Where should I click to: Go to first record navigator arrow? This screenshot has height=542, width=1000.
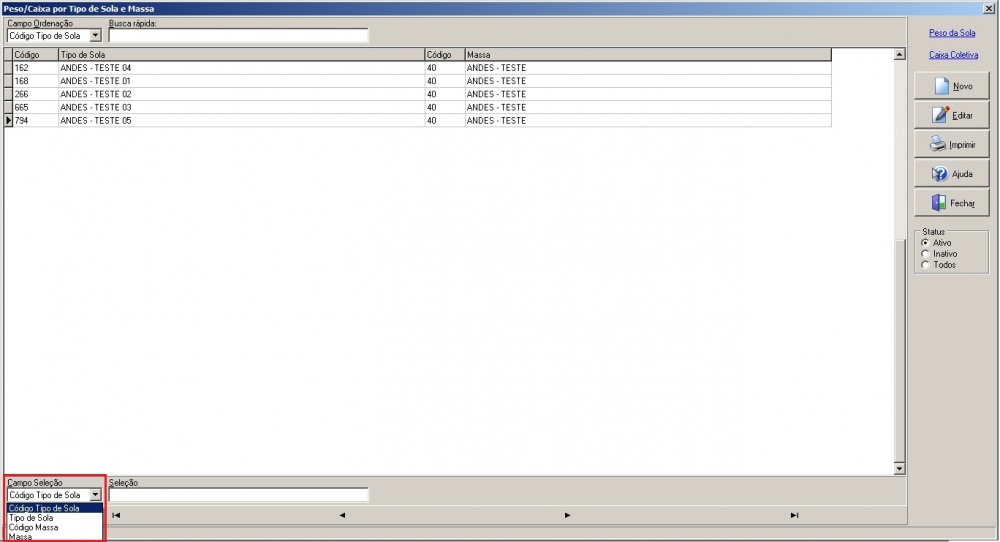coord(116,515)
